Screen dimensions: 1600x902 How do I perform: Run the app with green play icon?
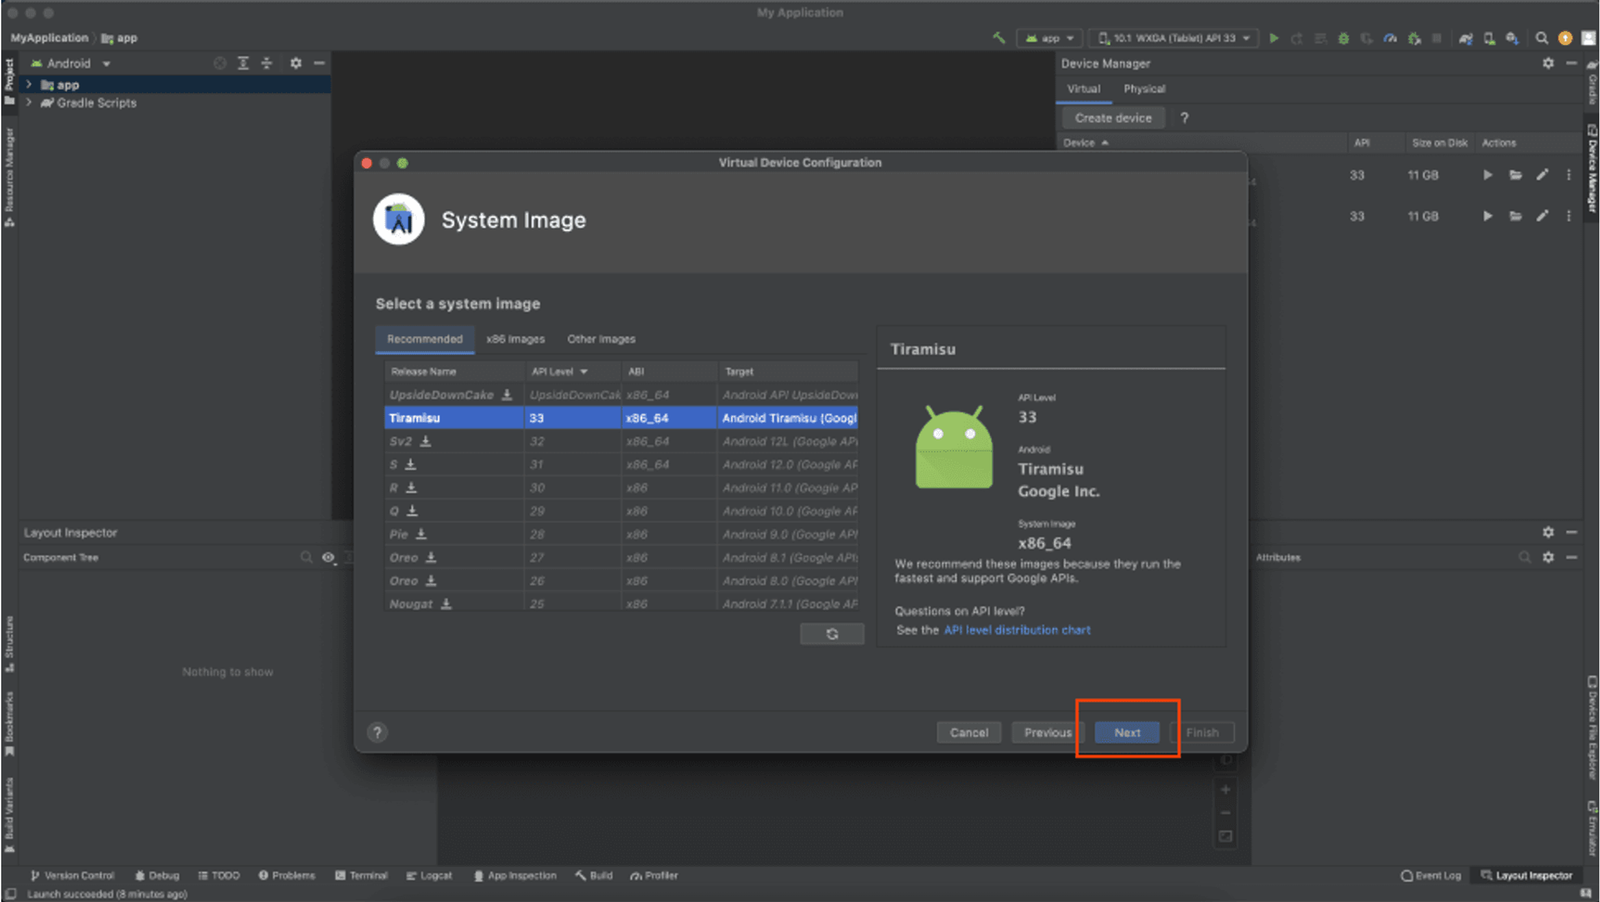point(1274,38)
